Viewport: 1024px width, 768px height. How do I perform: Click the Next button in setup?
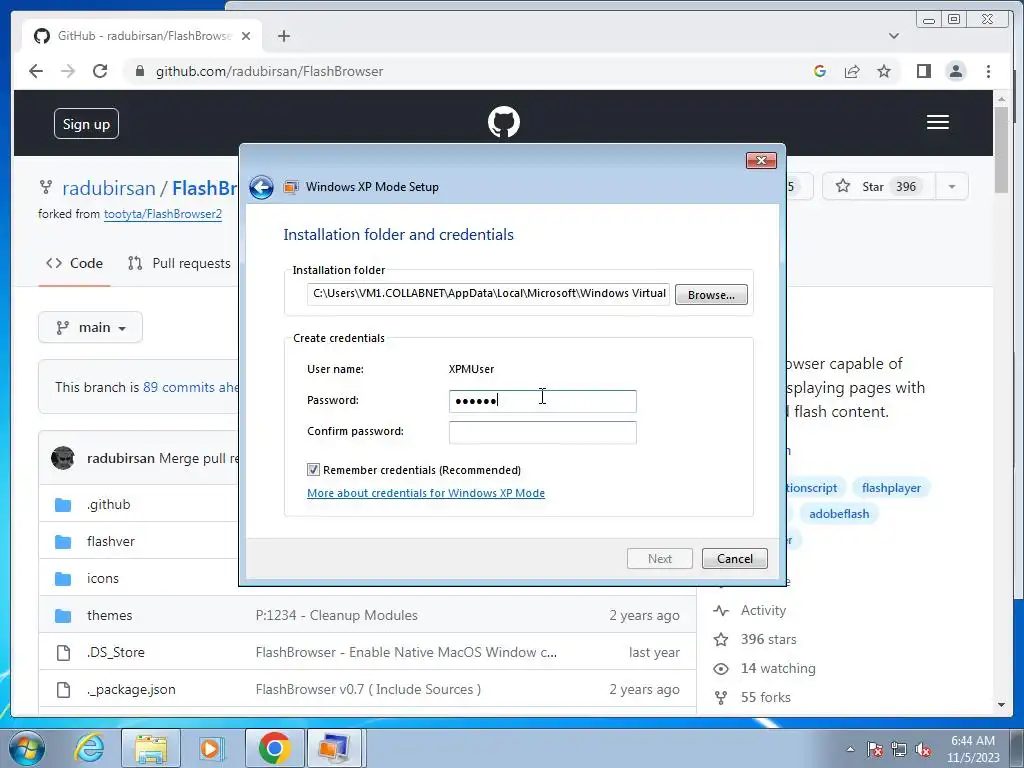(x=660, y=558)
